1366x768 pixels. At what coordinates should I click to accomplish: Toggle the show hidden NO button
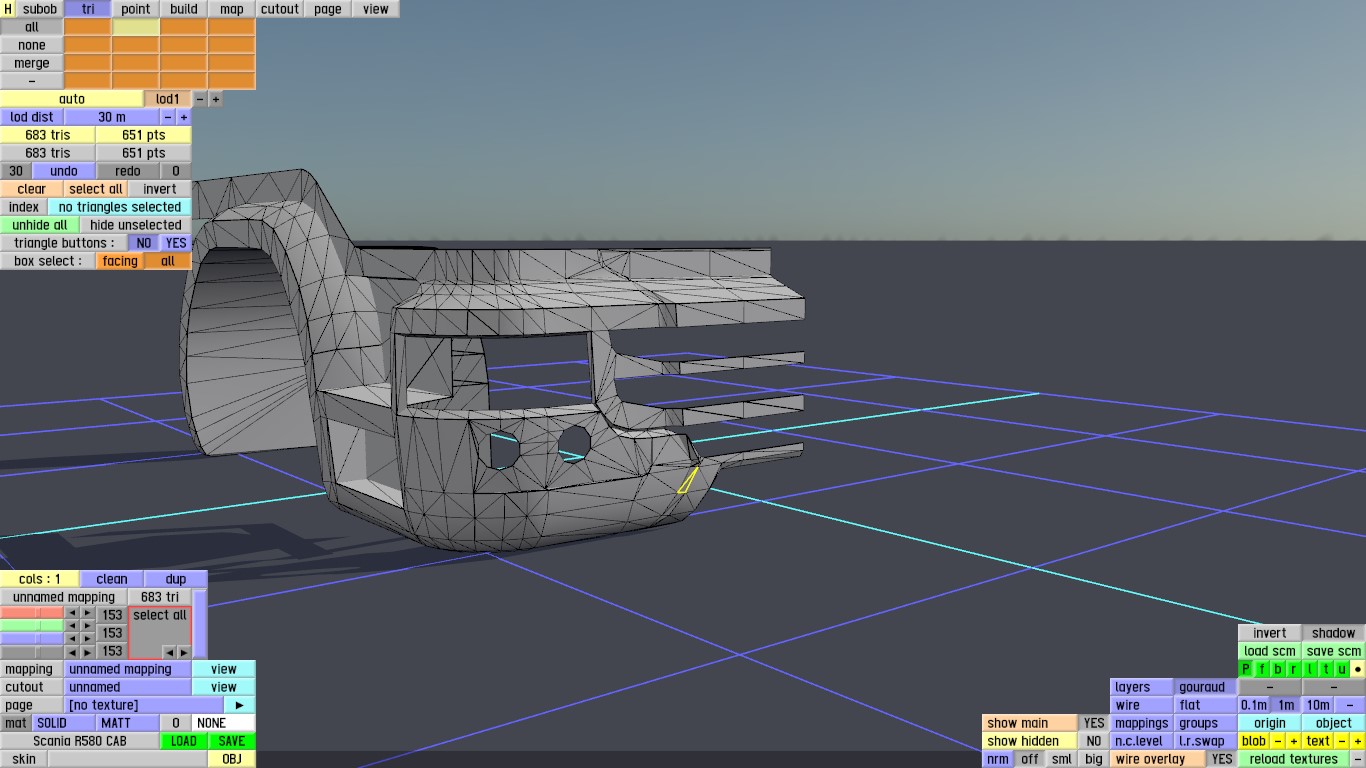(1094, 741)
